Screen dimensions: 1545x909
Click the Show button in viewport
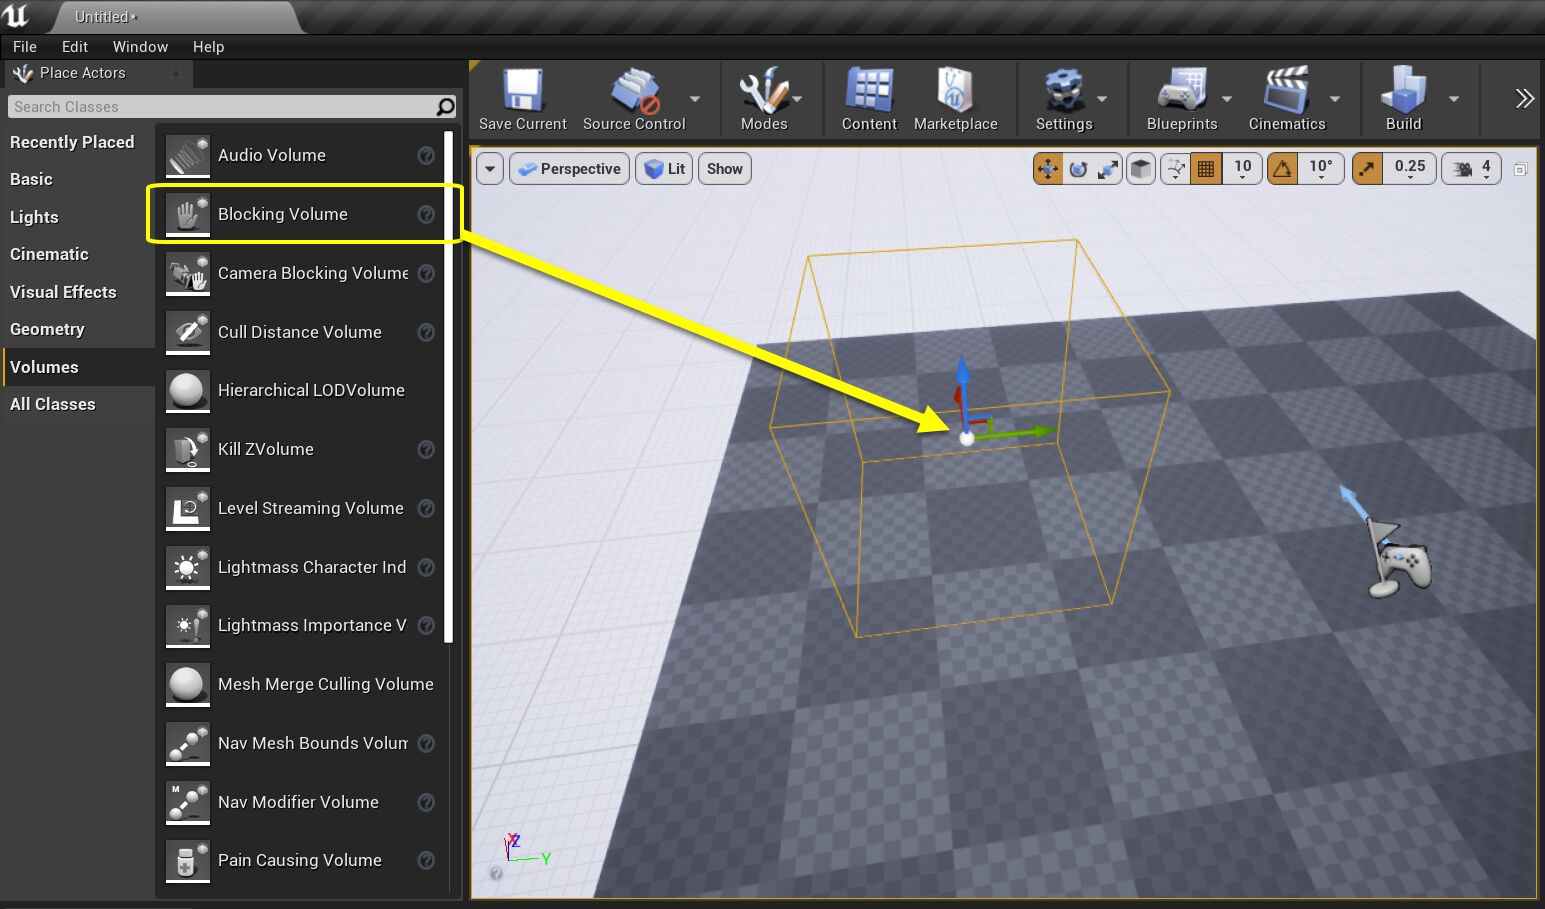724,169
